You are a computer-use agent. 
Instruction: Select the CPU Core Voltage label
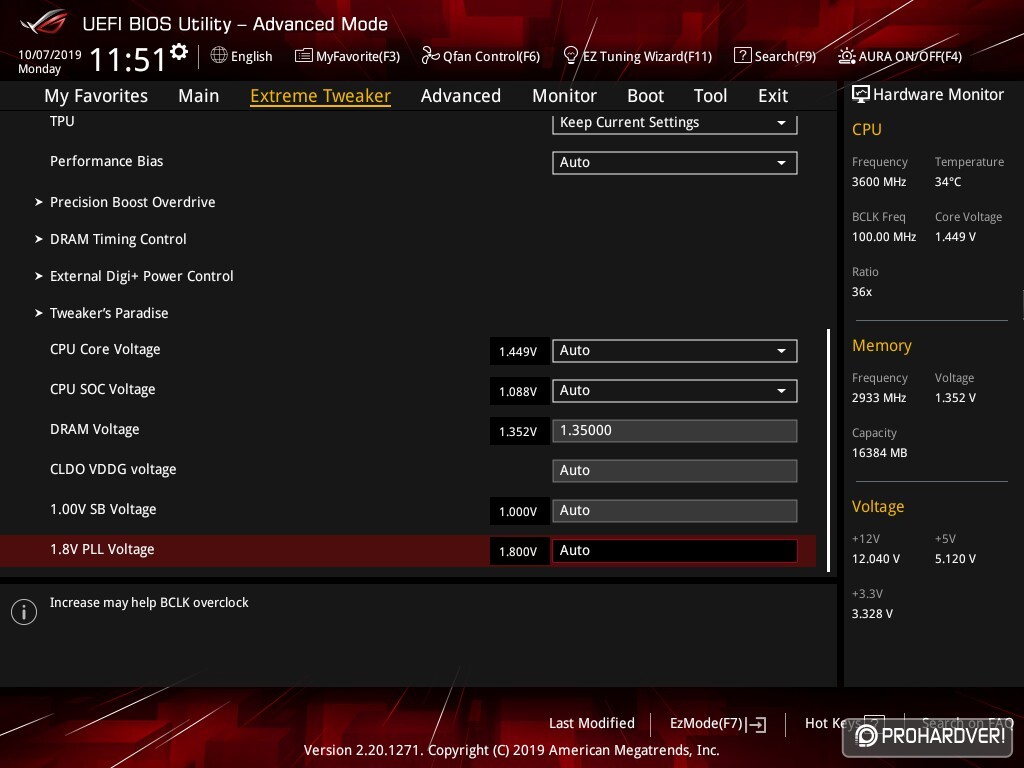[105, 349]
